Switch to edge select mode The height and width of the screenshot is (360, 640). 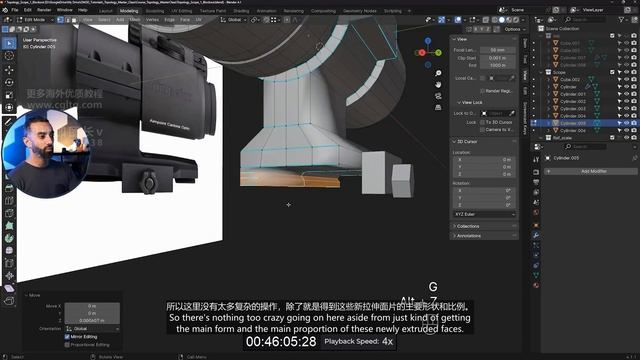[x=67, y=20]
